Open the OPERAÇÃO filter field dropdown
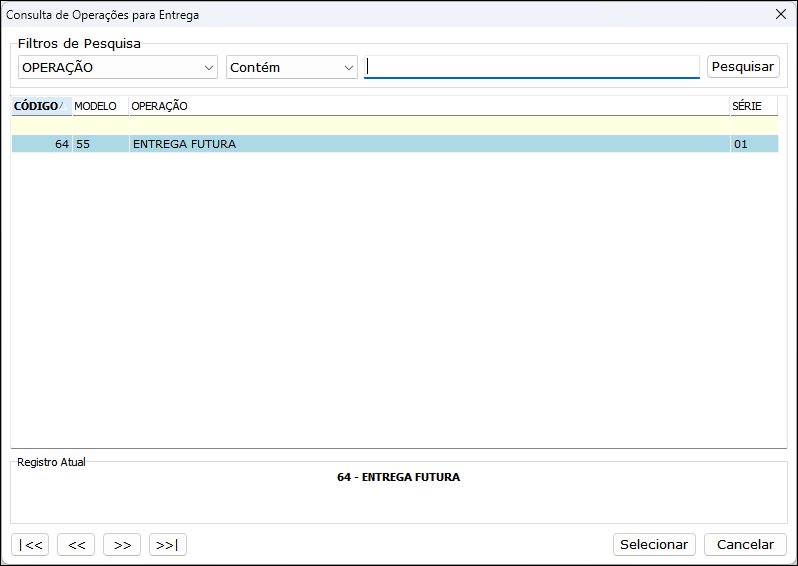Screen dimensions: 798x566 118,67
